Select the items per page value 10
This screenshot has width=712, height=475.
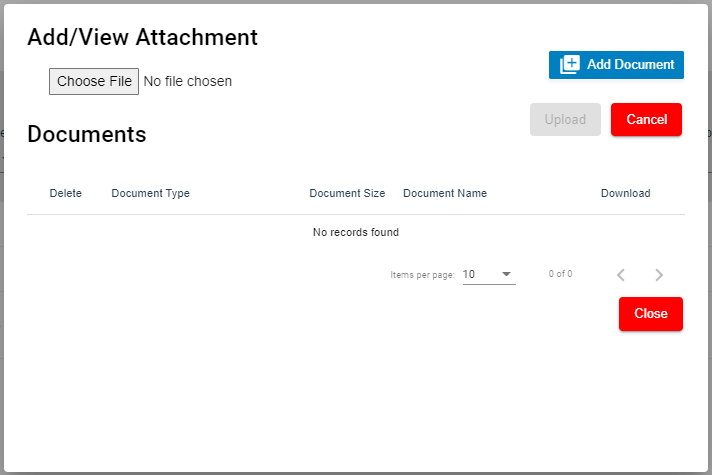470,274
